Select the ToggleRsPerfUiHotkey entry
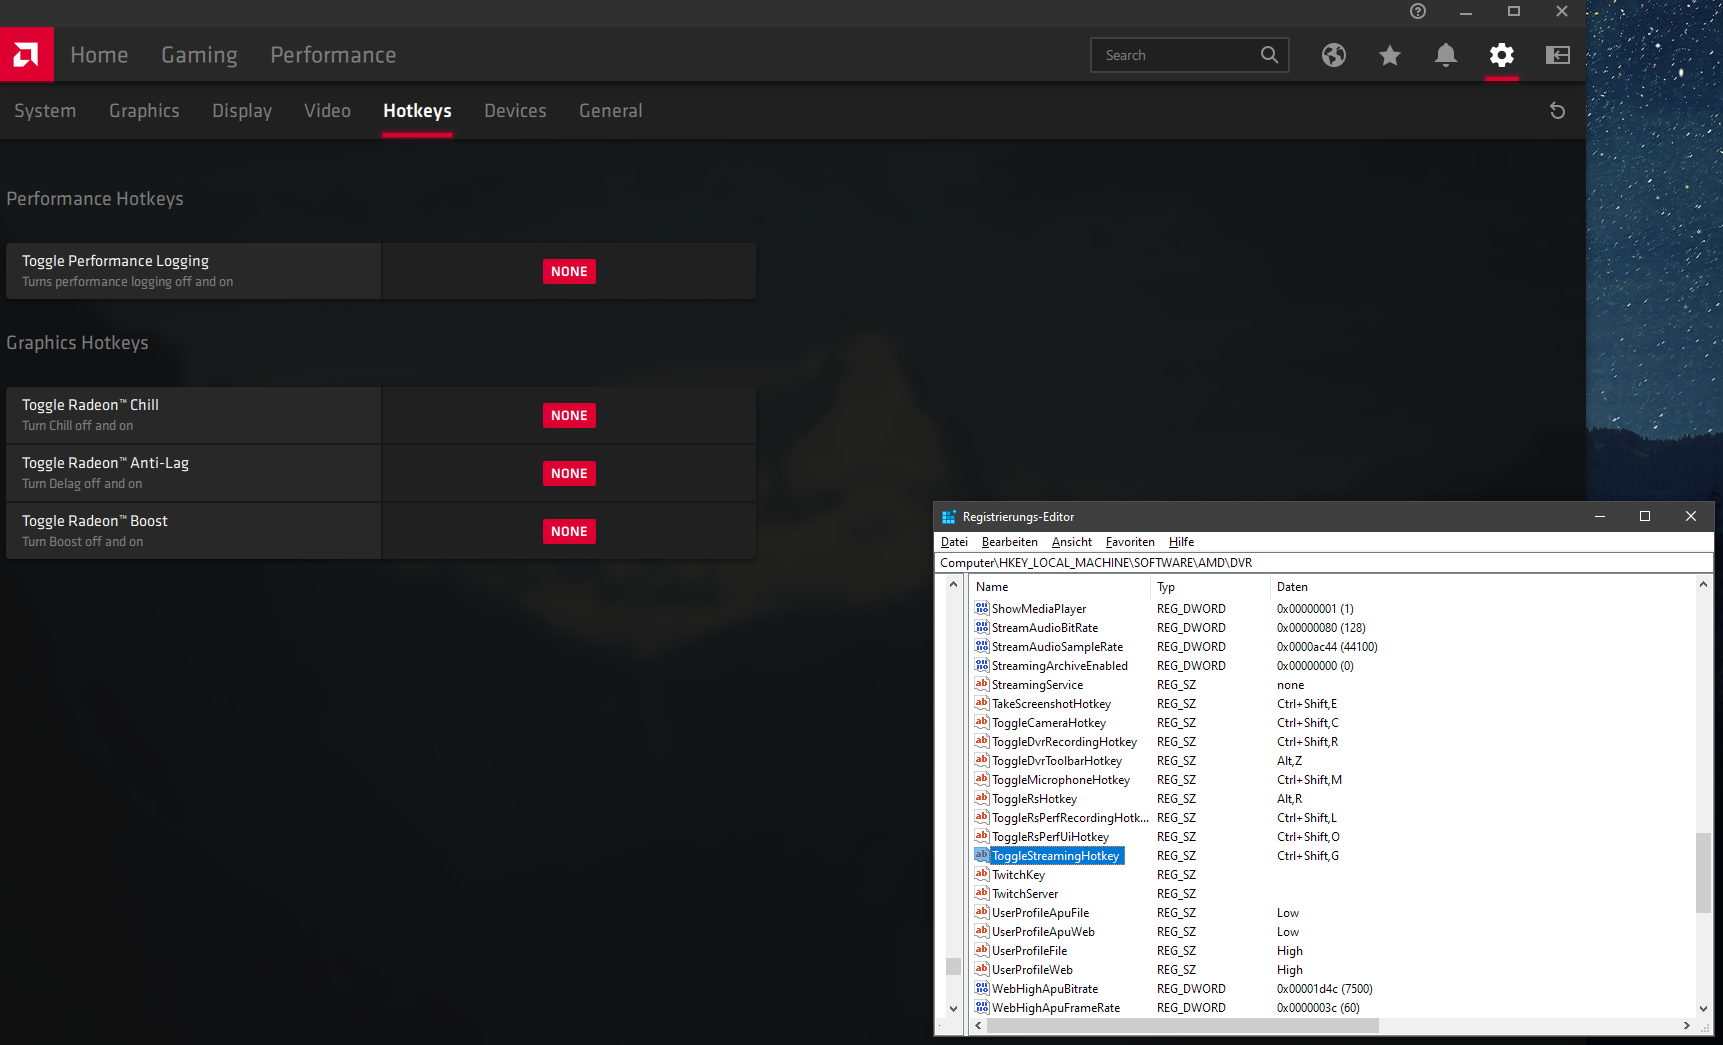Image resolution: width=1723 pixels, height=1045 pixels. [x=1050, y=837]
